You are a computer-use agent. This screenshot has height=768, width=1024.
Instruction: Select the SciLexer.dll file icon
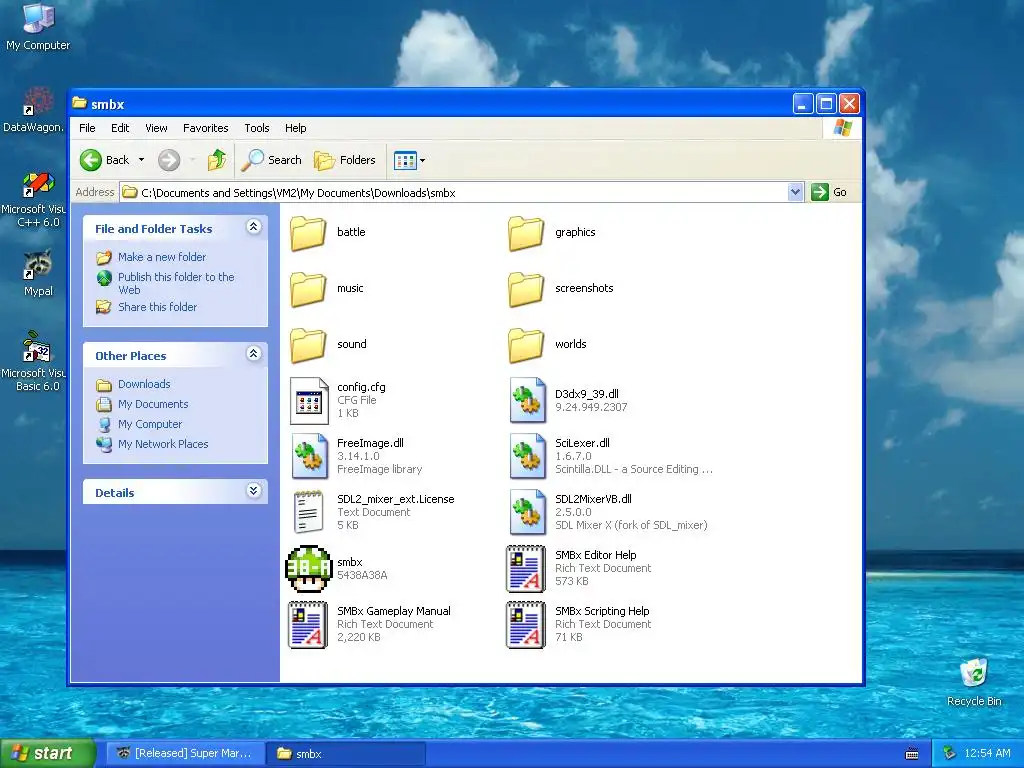click(x=528, y=456)
